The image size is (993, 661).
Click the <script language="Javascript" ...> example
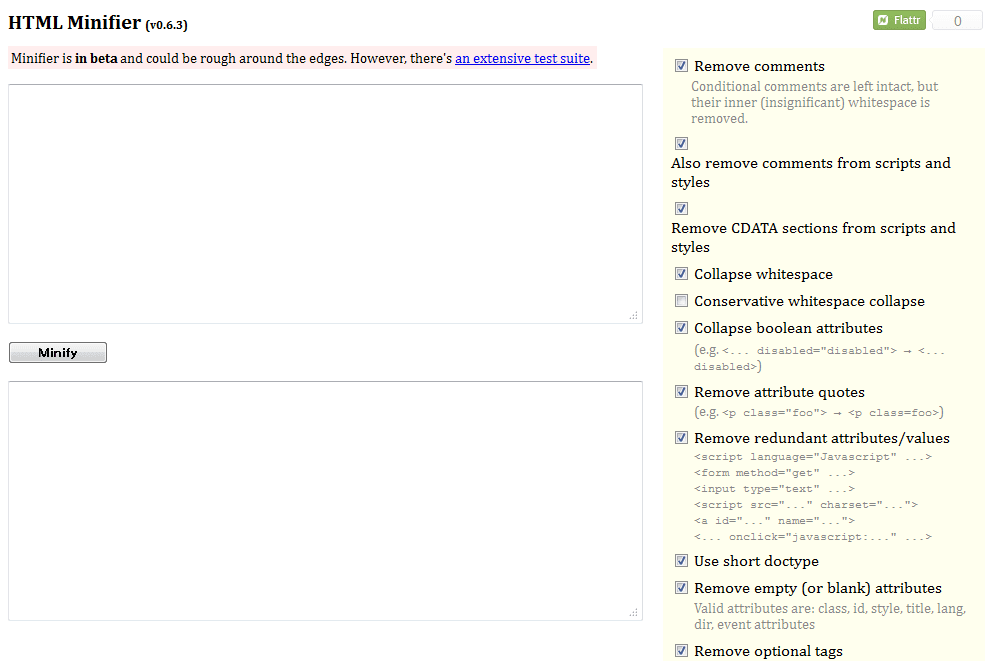(x=813, y=456)
